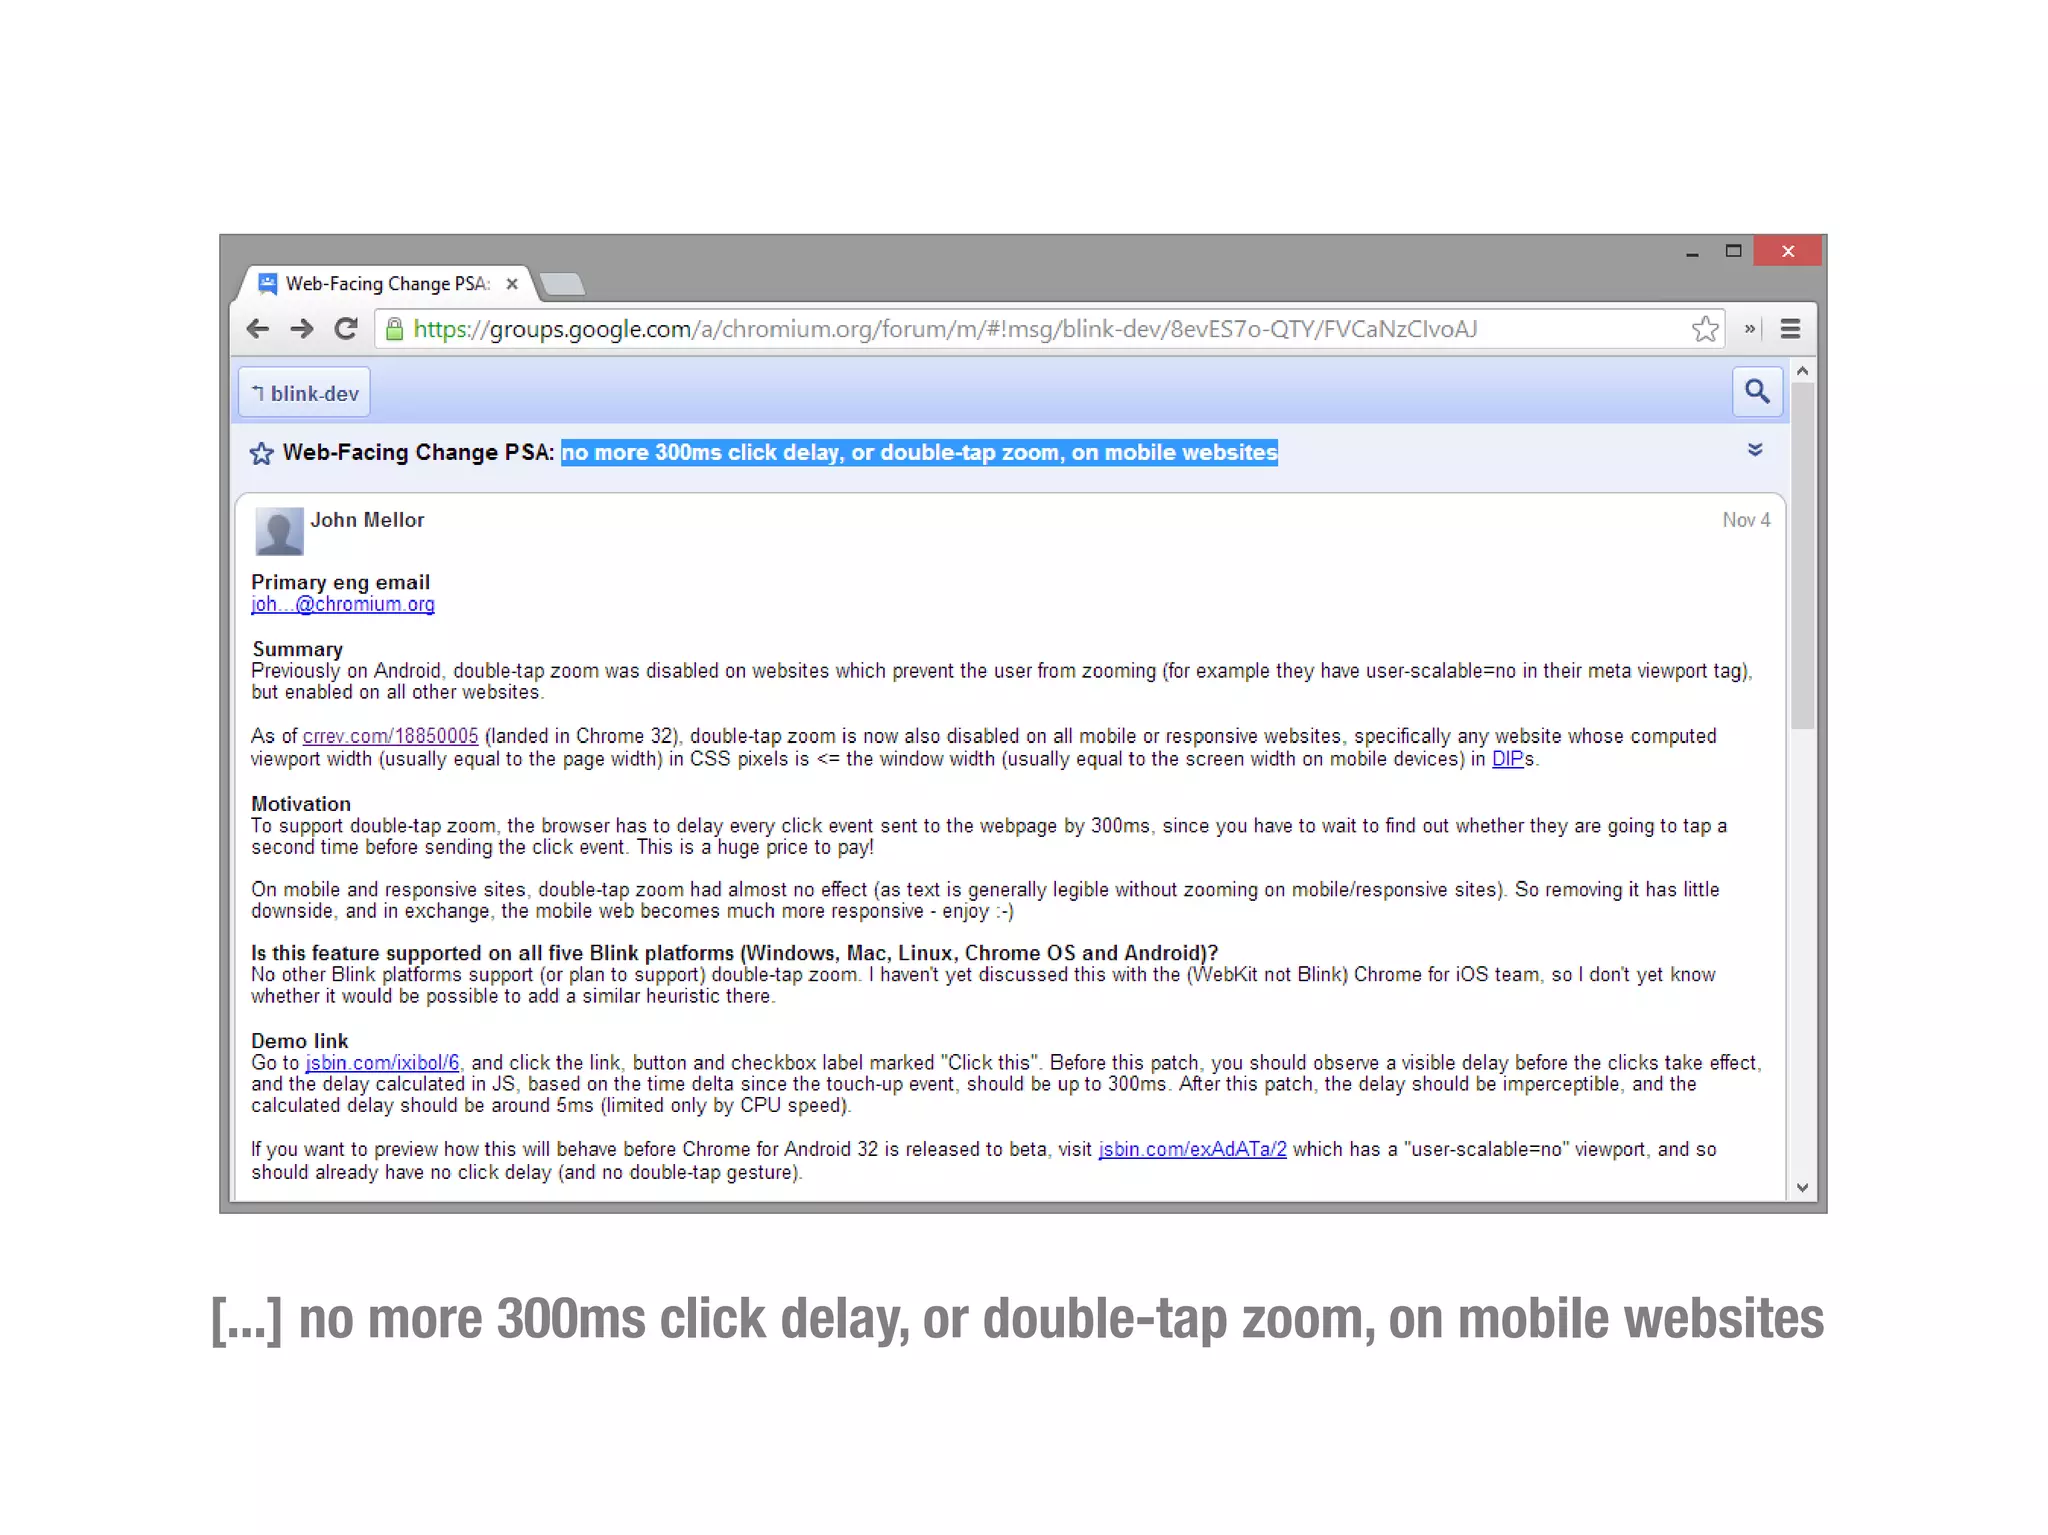Screen dimensions: 2048x1535
Task: Close the Chrome window
Action: 1788,251
